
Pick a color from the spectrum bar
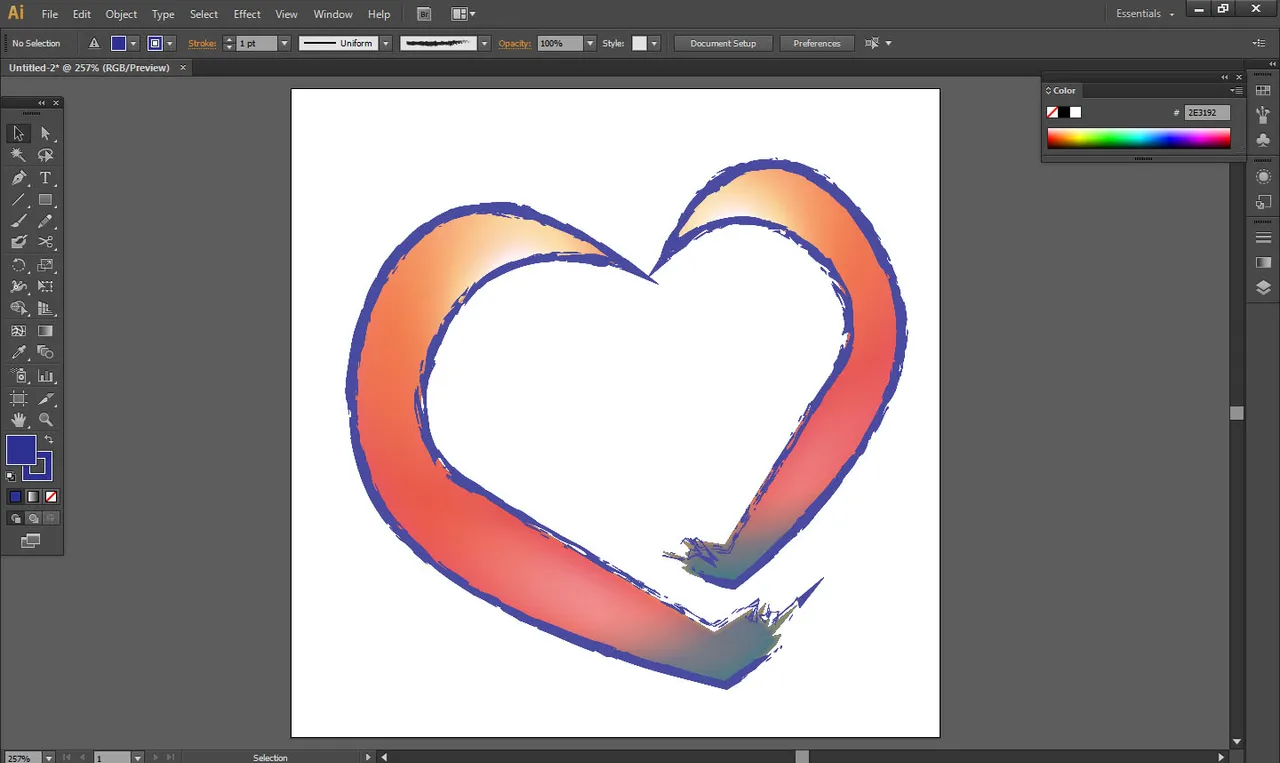click(x=1138, y=139)
